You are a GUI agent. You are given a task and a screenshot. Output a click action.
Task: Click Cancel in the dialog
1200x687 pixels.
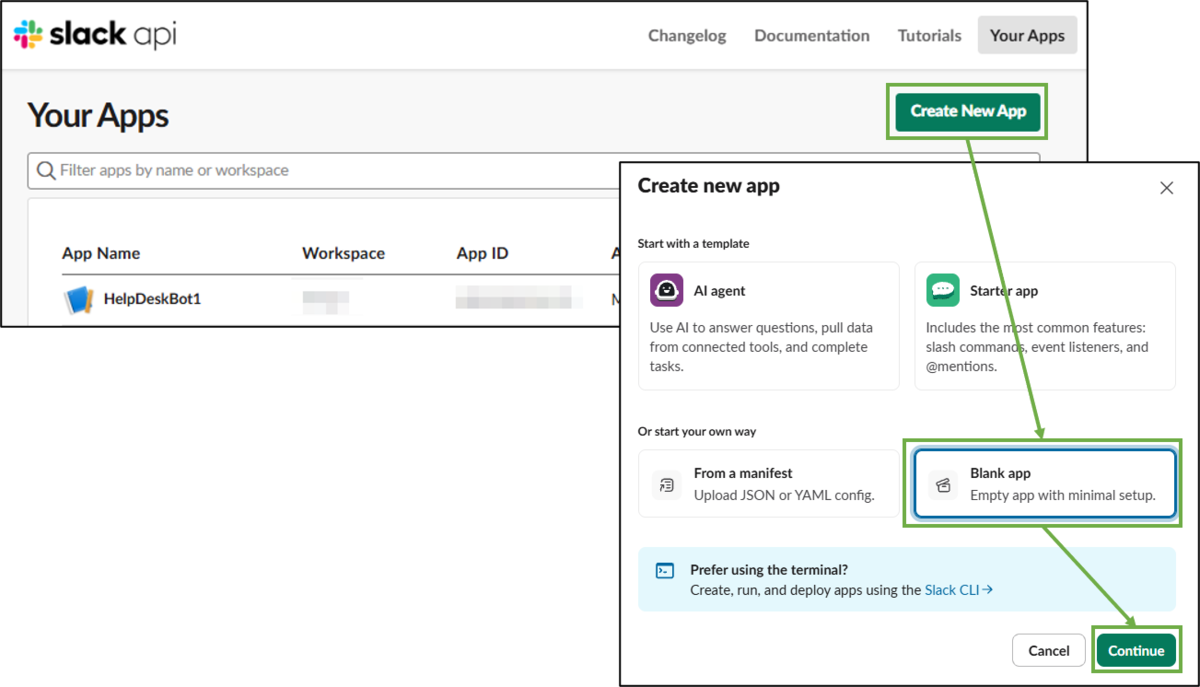point(1048,651)
